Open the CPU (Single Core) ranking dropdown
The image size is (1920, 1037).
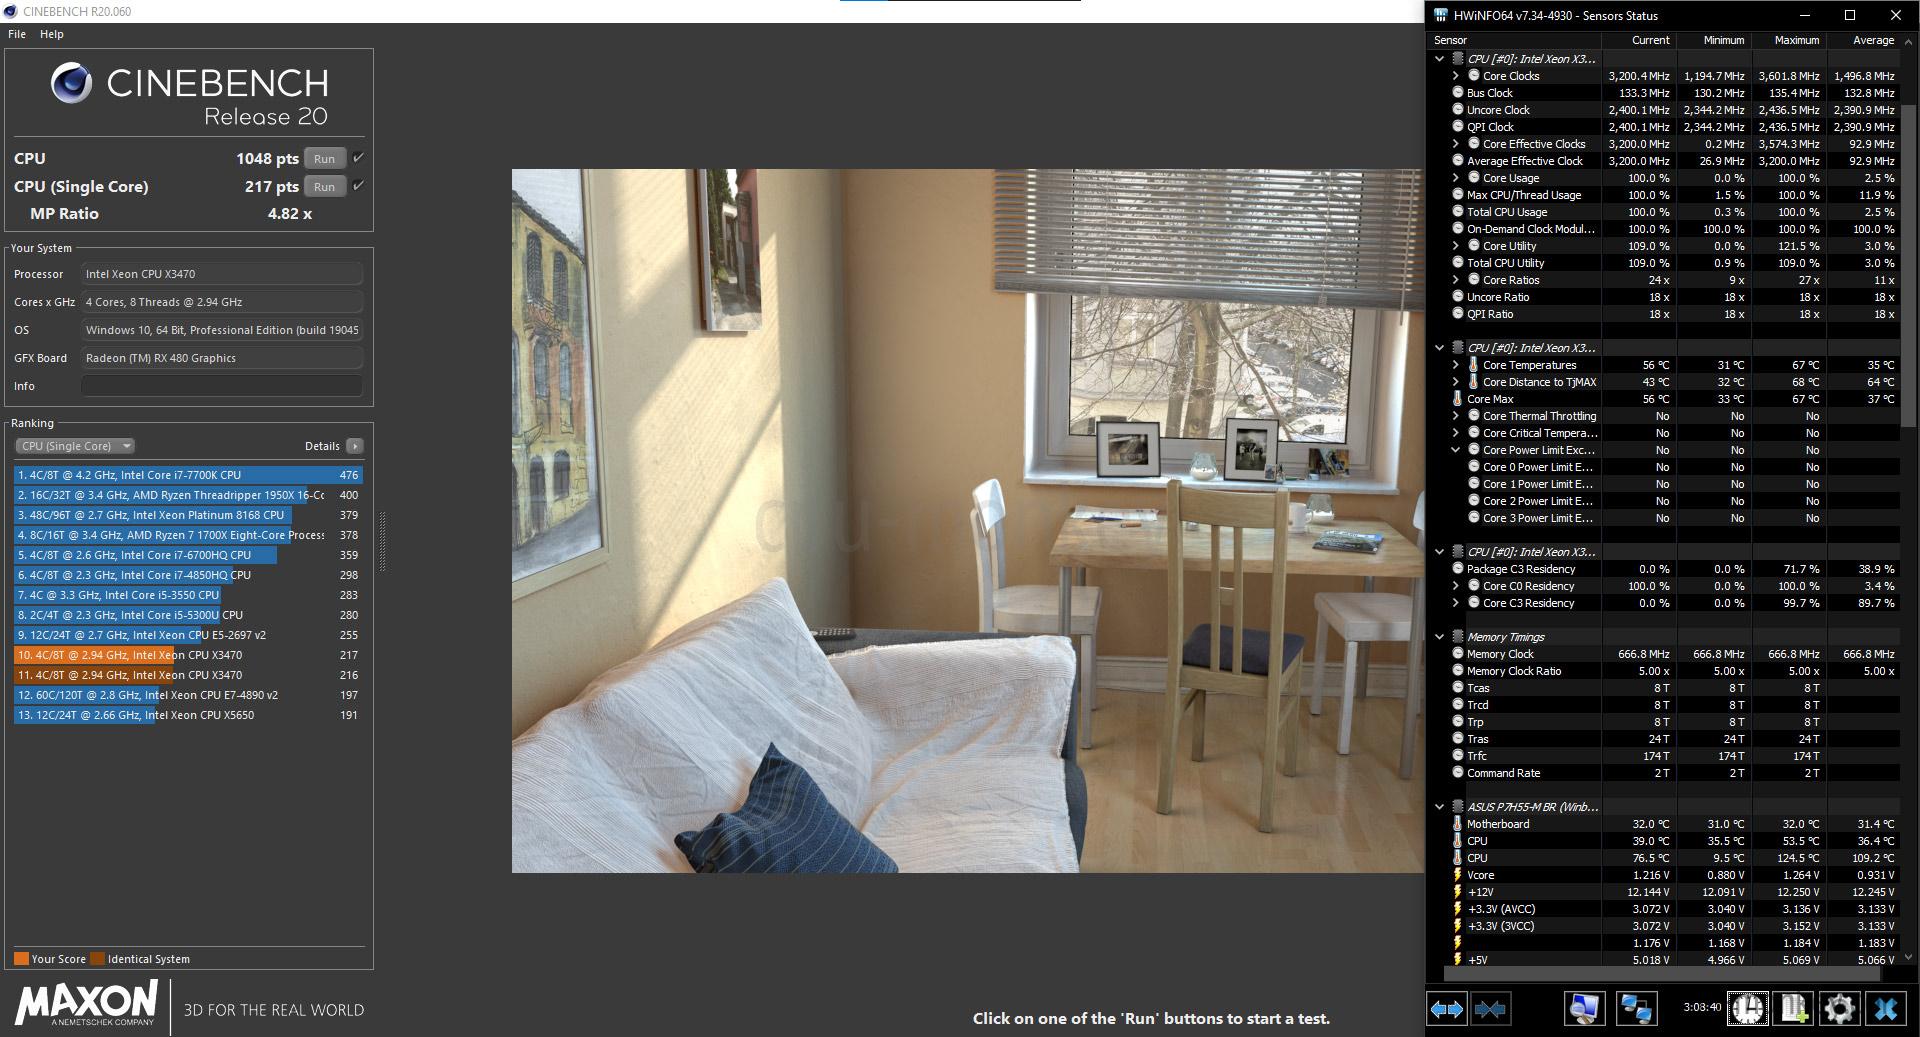click(75, 446)
